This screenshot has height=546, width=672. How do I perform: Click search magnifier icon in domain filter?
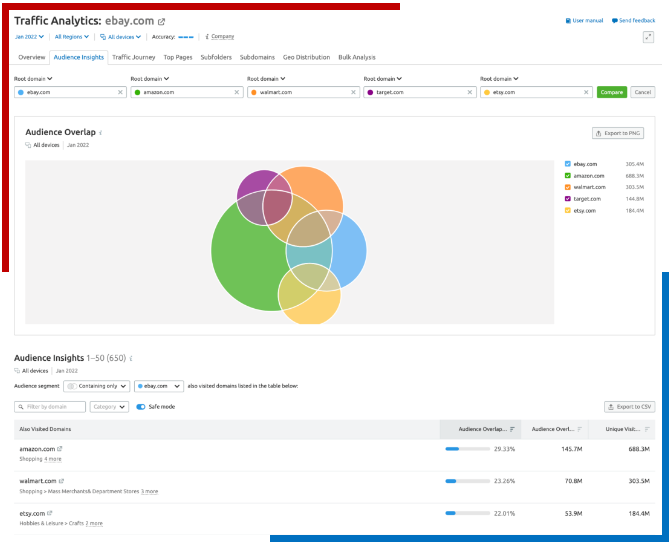coord(21,407)
